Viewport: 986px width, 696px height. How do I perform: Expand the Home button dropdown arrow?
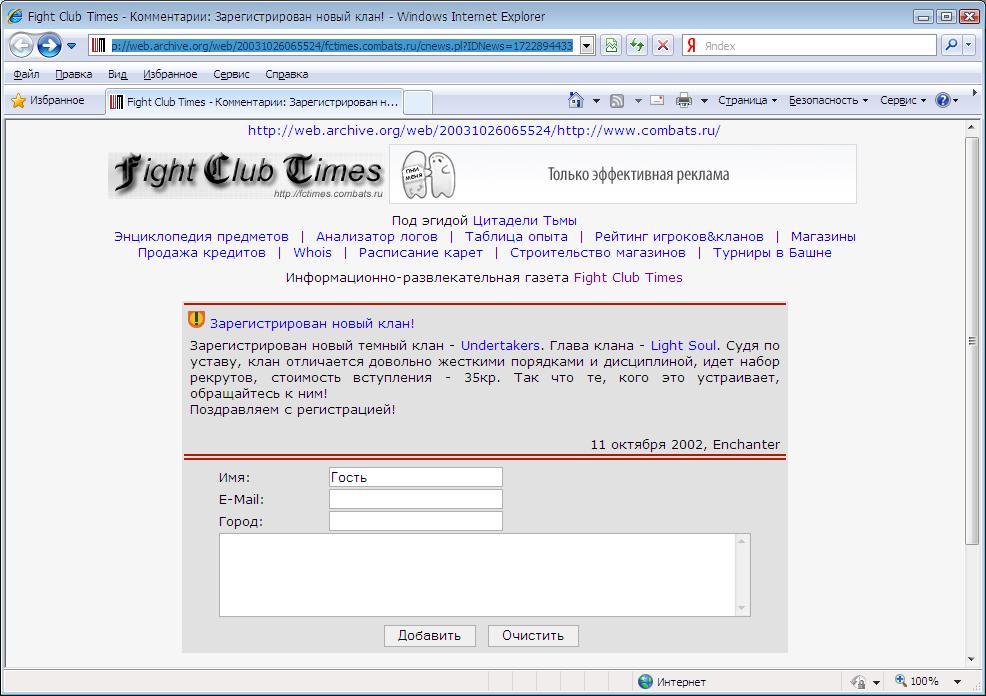(596, 101)
